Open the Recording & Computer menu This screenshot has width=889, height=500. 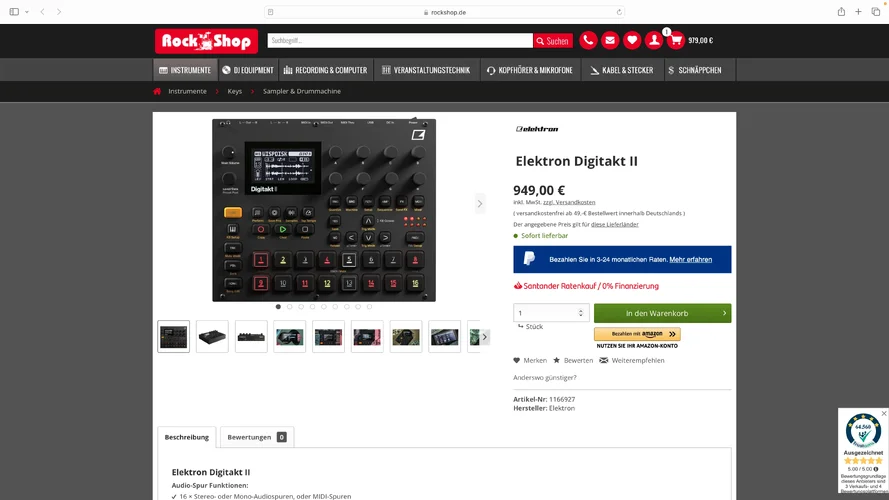point(325,70)
